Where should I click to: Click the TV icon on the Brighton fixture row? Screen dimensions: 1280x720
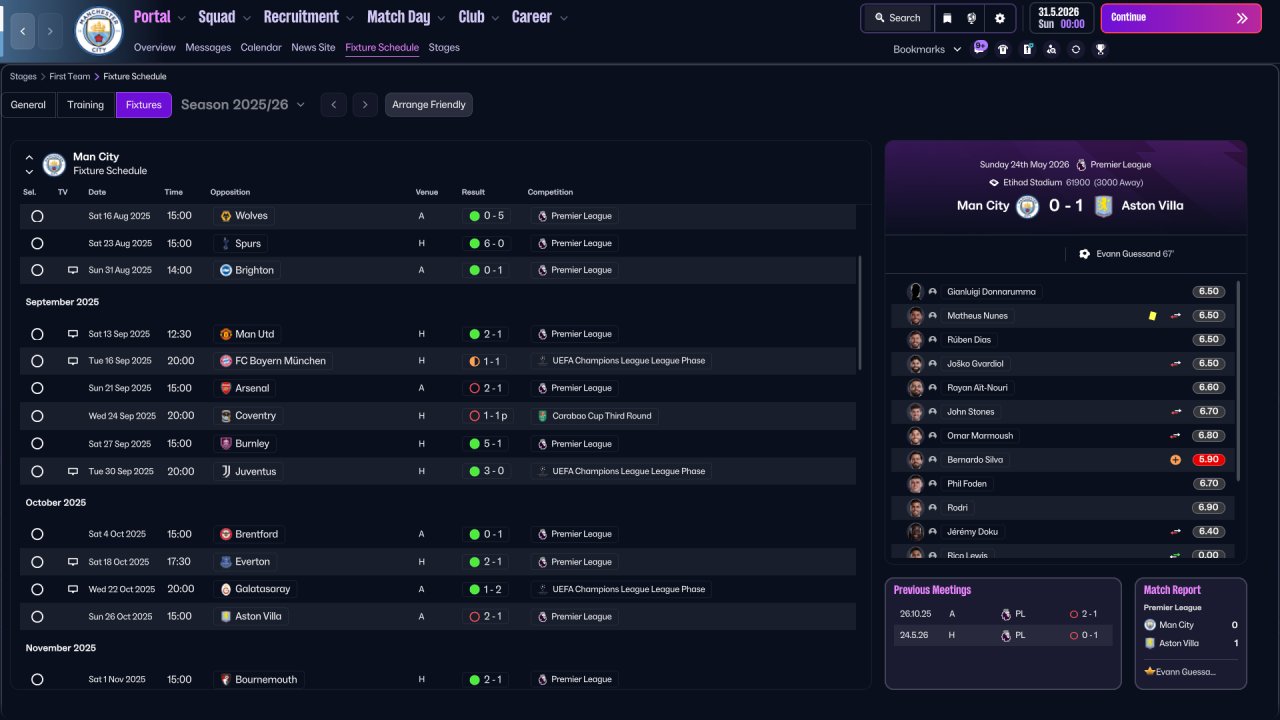tap(72, 270)
